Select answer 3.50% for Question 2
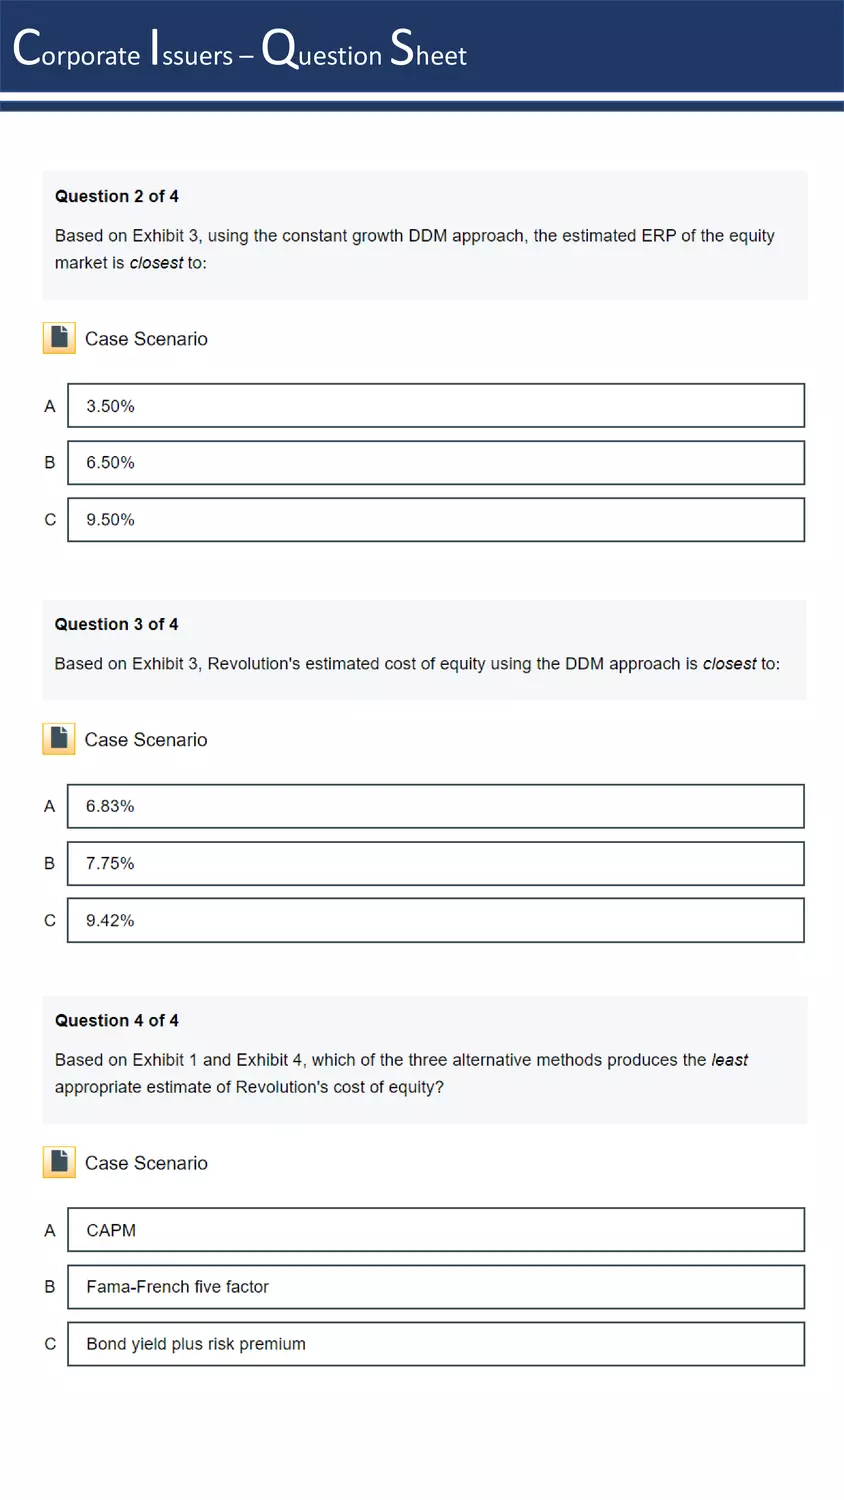 (436, 406)
